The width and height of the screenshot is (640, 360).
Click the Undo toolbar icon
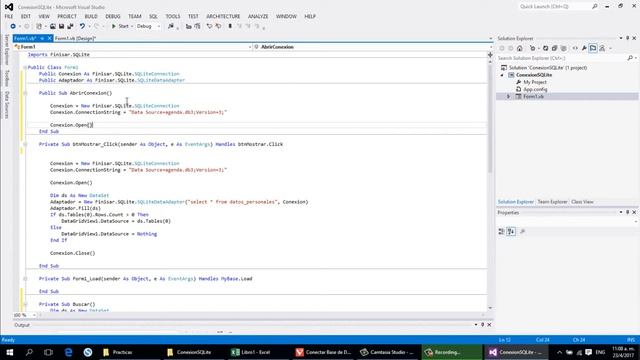(x=82, y=26)
